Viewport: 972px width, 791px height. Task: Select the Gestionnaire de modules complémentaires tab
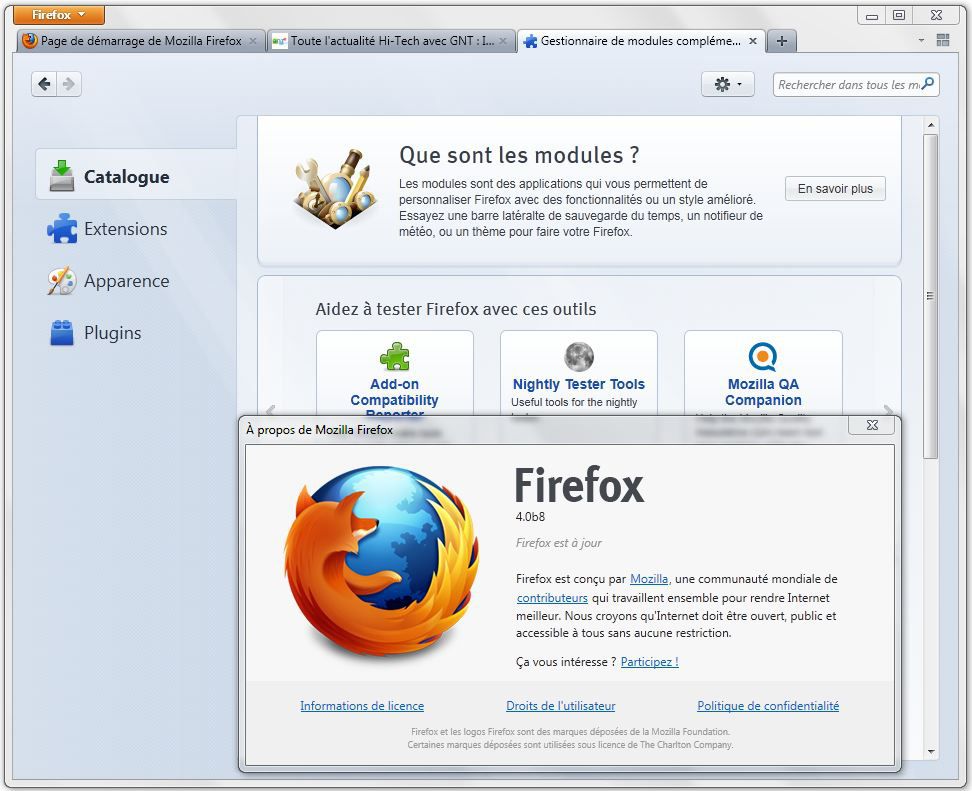[640, 41]
